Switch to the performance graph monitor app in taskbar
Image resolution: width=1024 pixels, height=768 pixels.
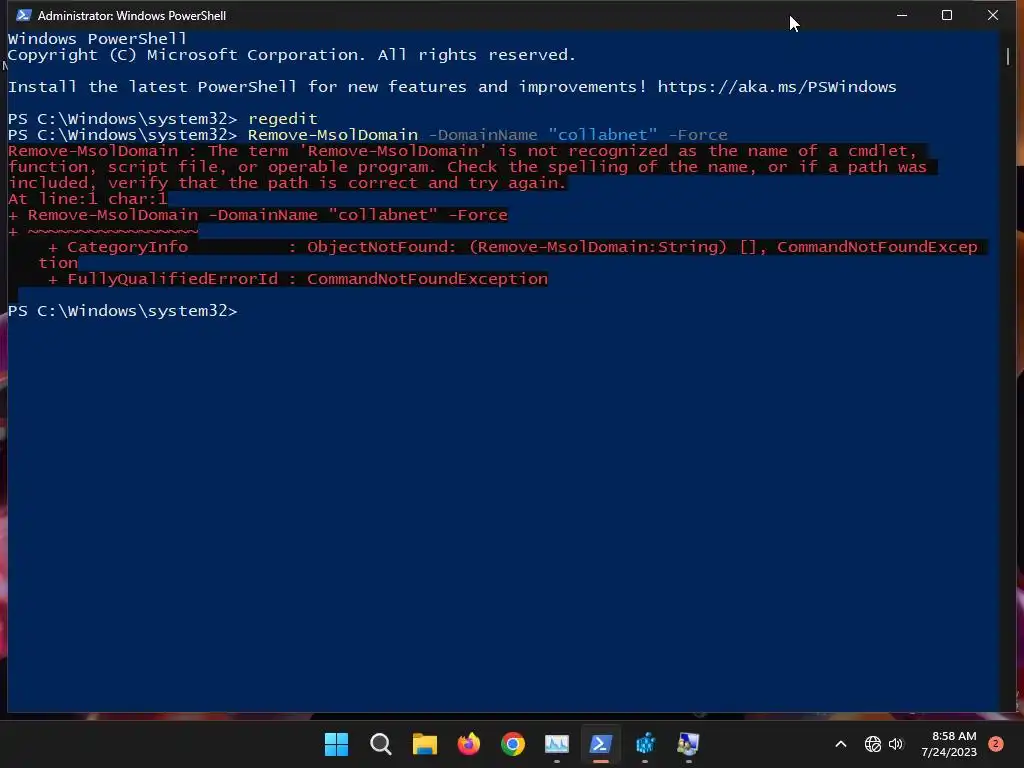[x=557, y=744]
